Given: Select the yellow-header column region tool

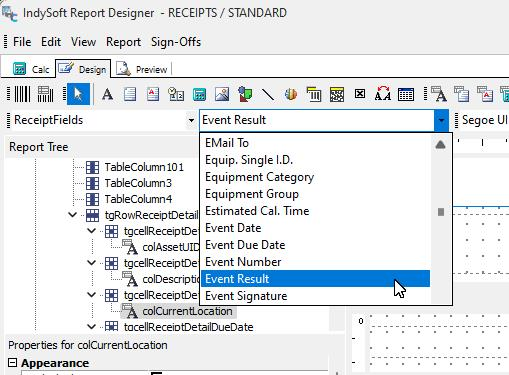Looking at the screenshot, I should (x=314, y=94).
